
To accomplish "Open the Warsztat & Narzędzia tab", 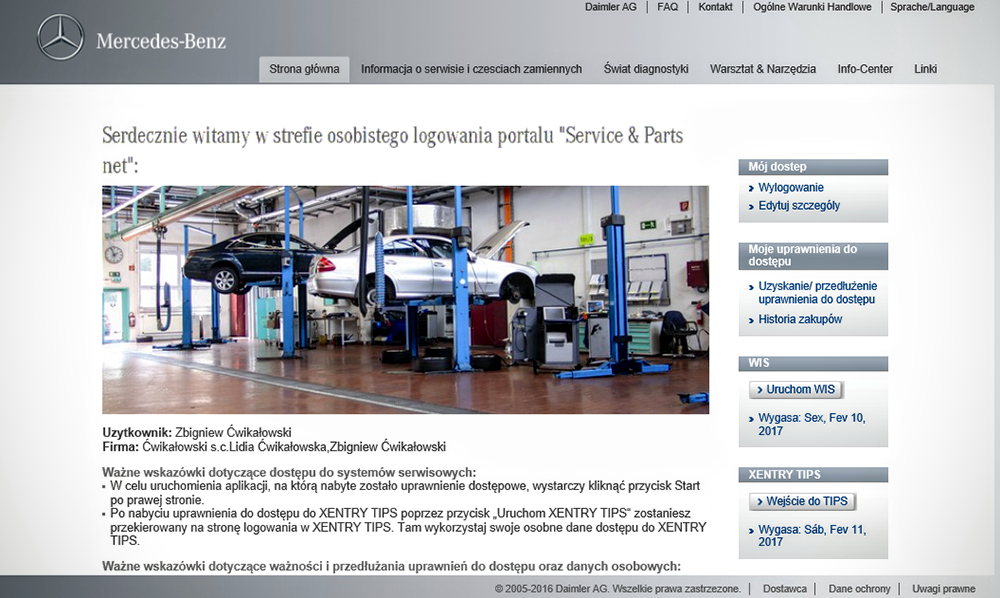I will [x=763, y=69].
